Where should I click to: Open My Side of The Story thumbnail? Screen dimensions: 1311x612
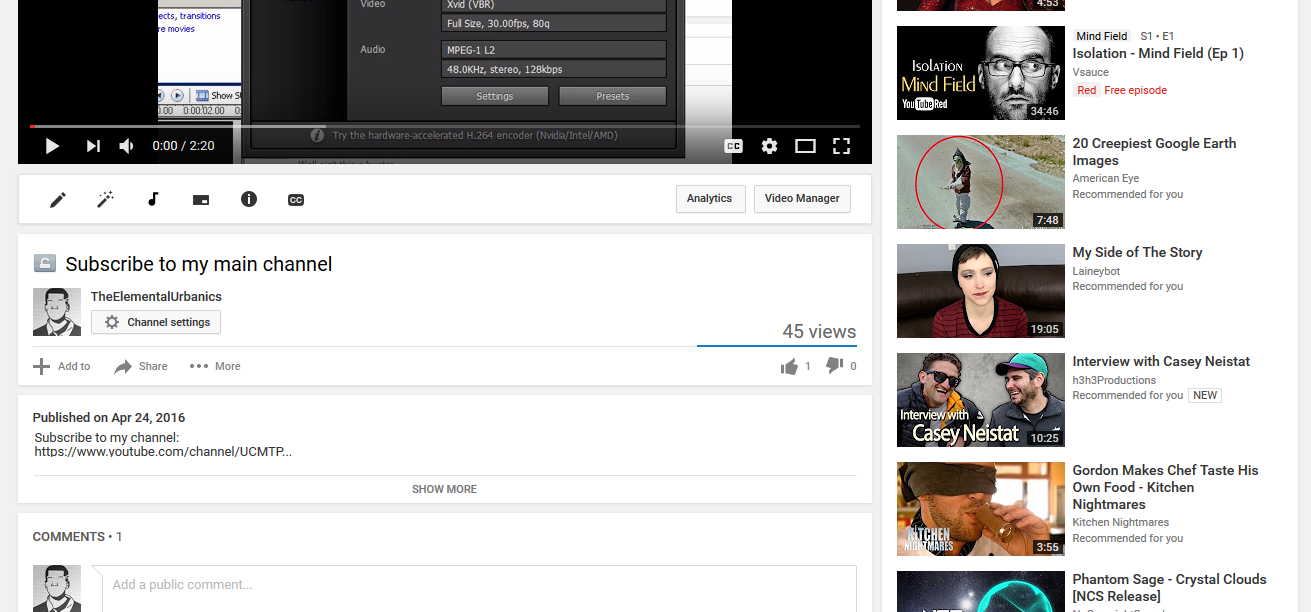coord(981,291)
